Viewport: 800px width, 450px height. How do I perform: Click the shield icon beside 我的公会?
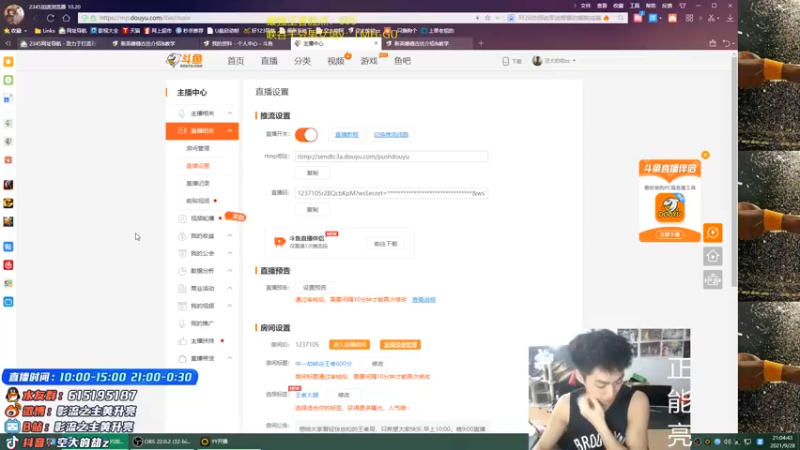click(x=182, y=253)
